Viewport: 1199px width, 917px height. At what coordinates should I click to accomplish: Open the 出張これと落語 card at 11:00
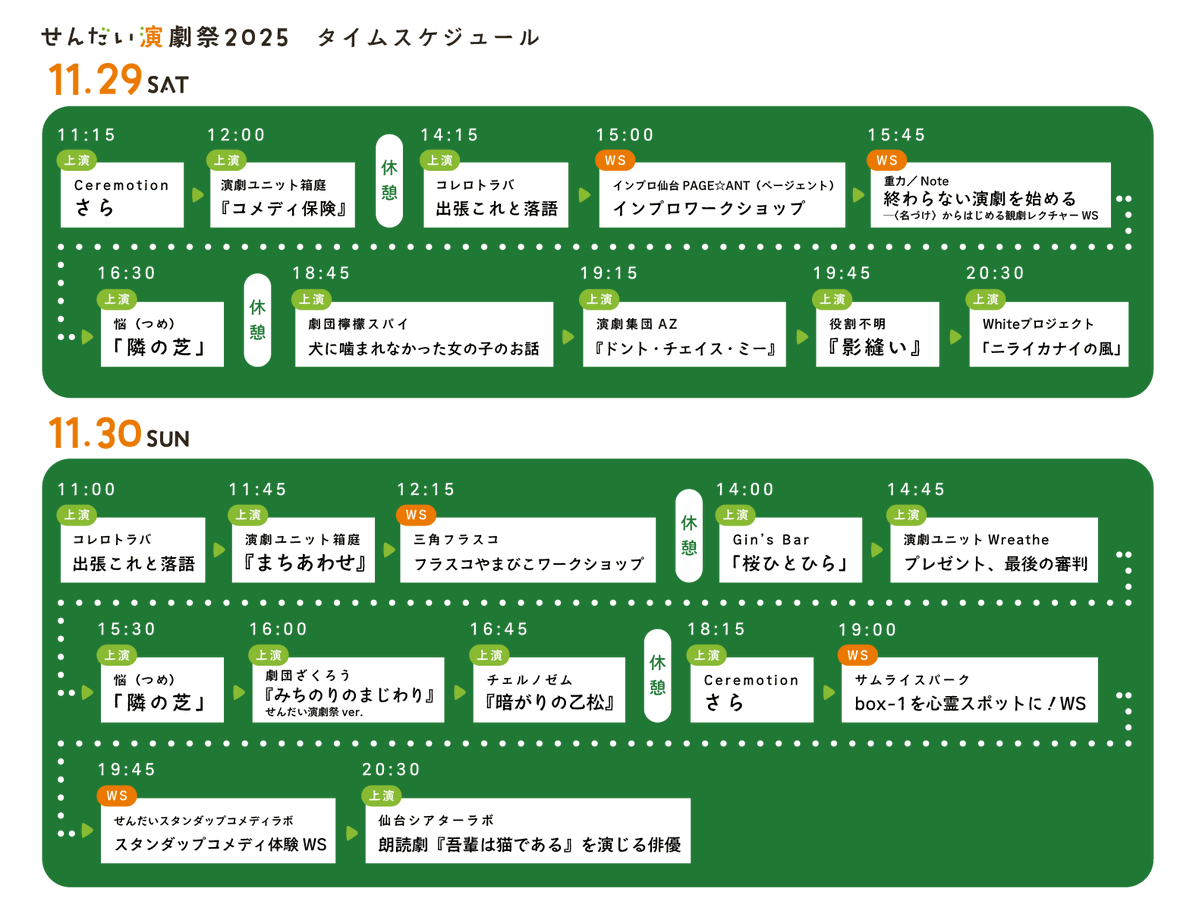tap(133, 550)
